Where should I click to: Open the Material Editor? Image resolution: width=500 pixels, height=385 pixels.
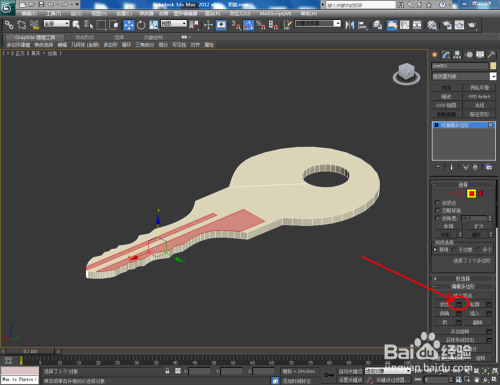[x=432, y=25]
